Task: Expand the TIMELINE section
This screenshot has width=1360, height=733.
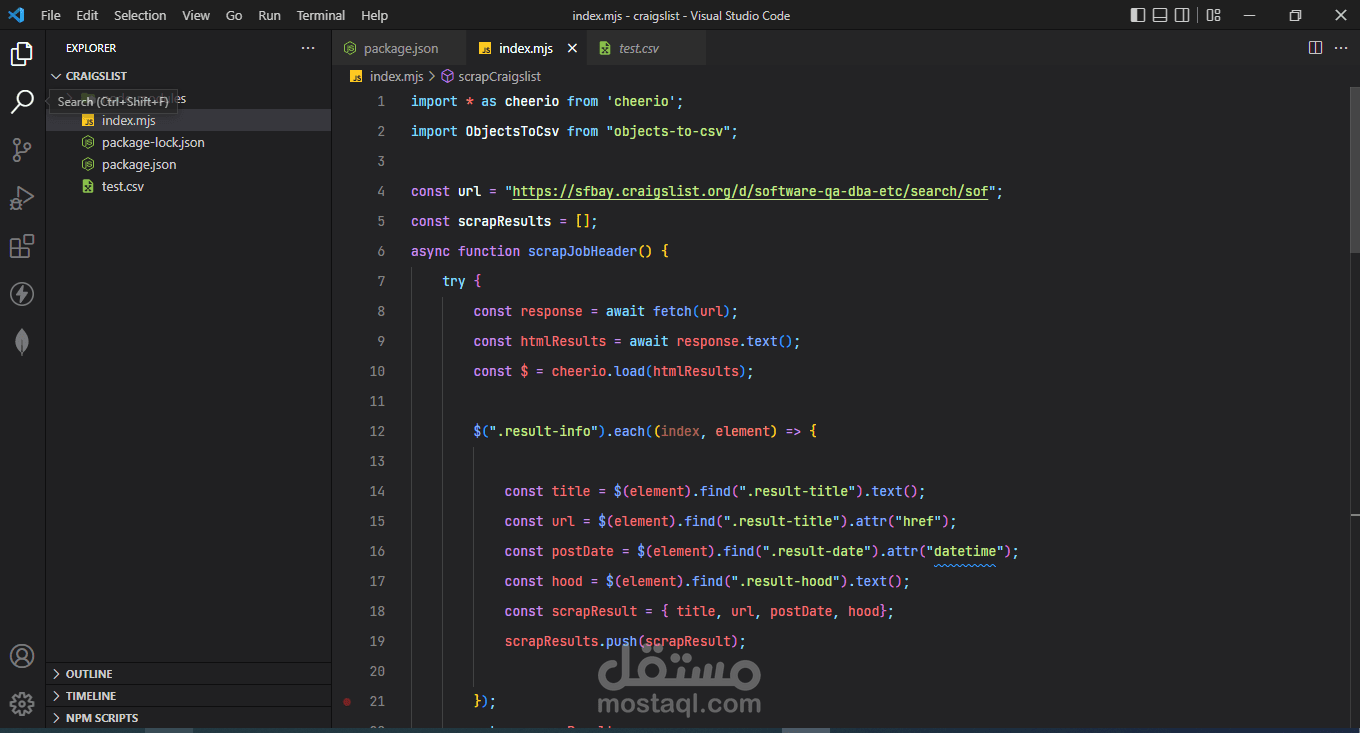Action: 188,696
